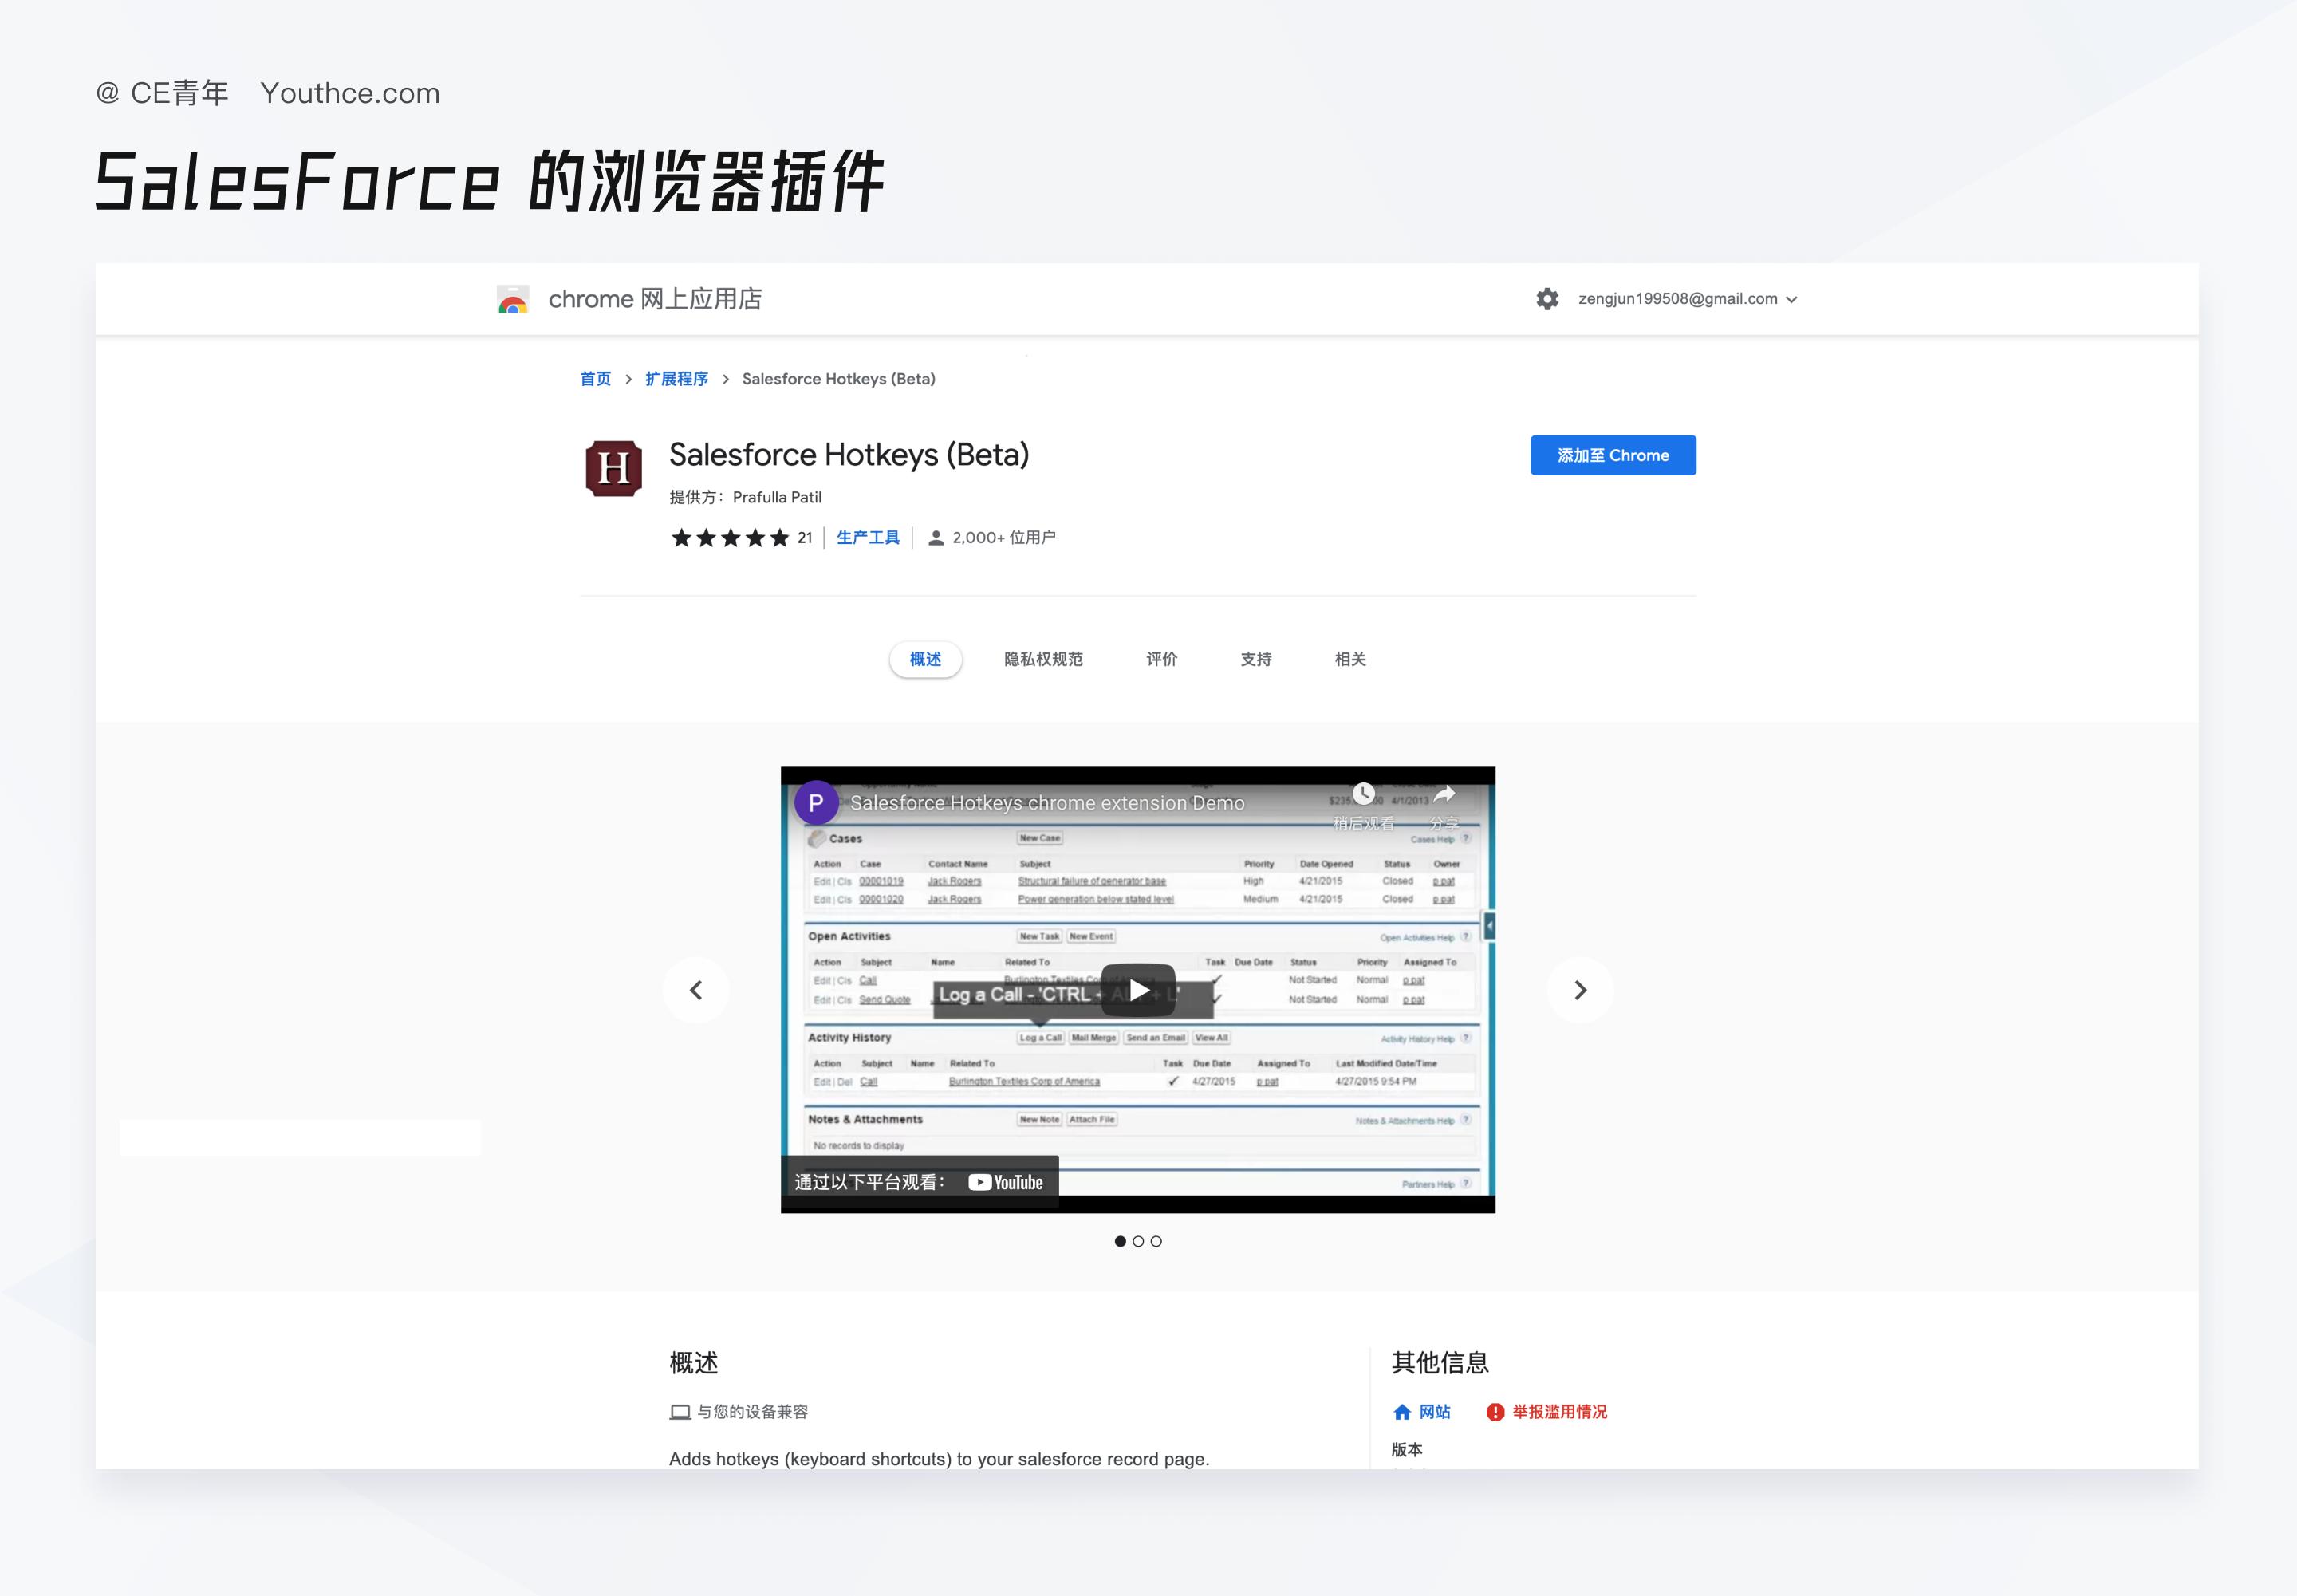Click the Chrome Web Store rainbow logo

pos(513,299)
